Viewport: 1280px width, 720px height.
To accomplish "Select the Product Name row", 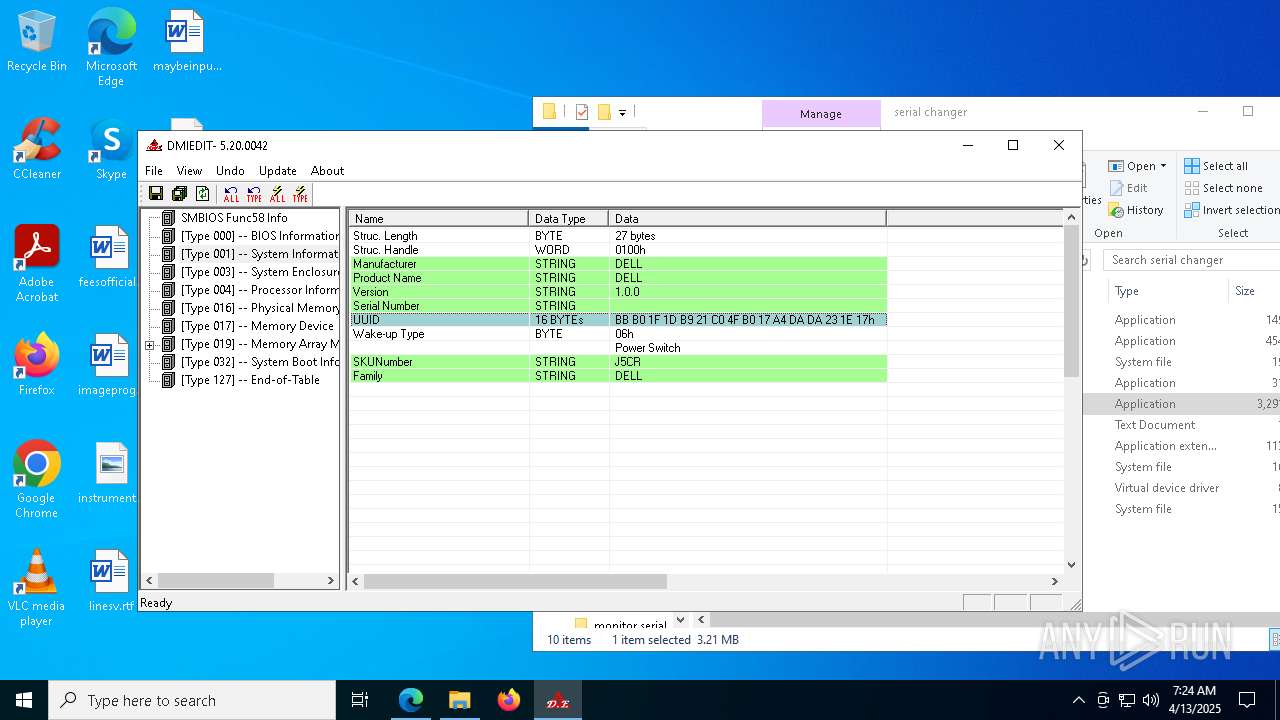I will click(x=618, y=278).
